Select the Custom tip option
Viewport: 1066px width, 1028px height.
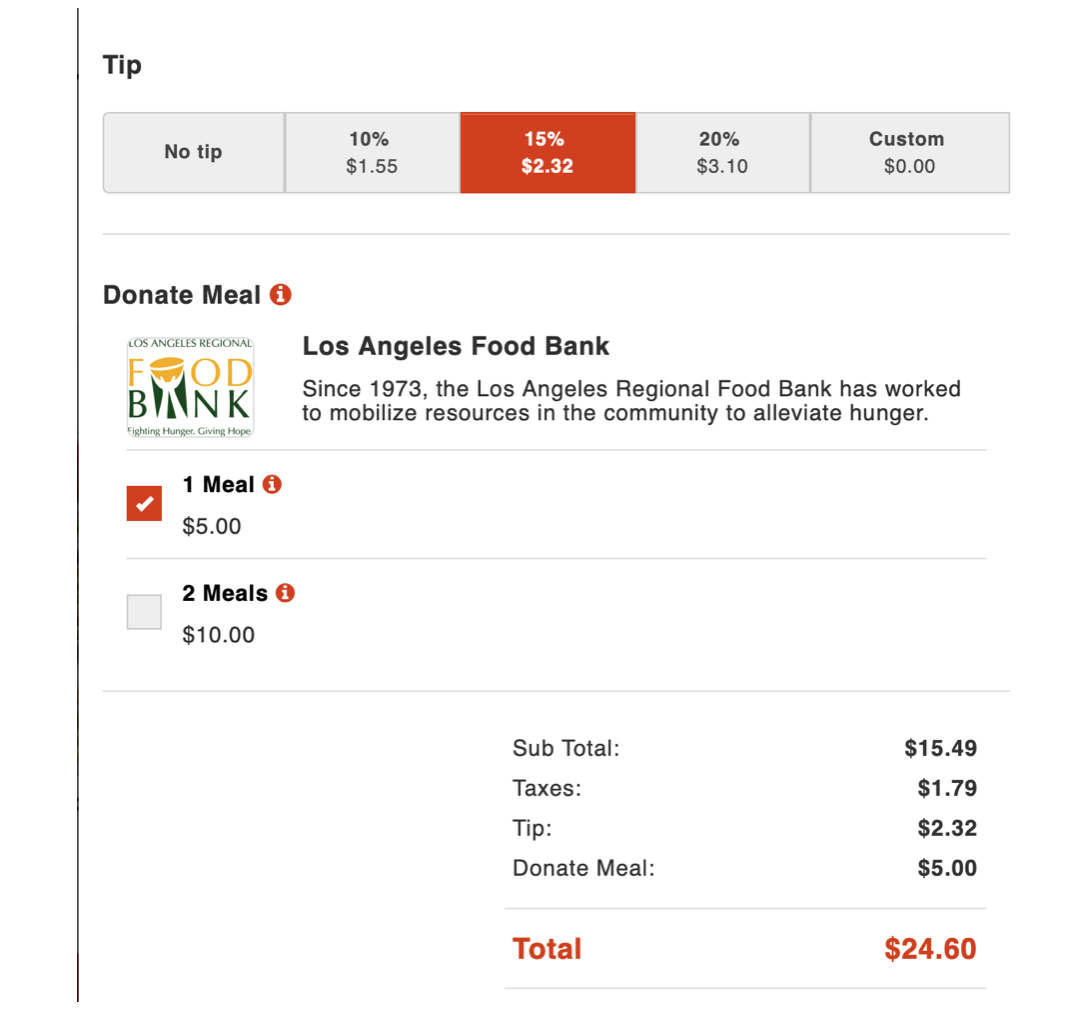point(909,152)
